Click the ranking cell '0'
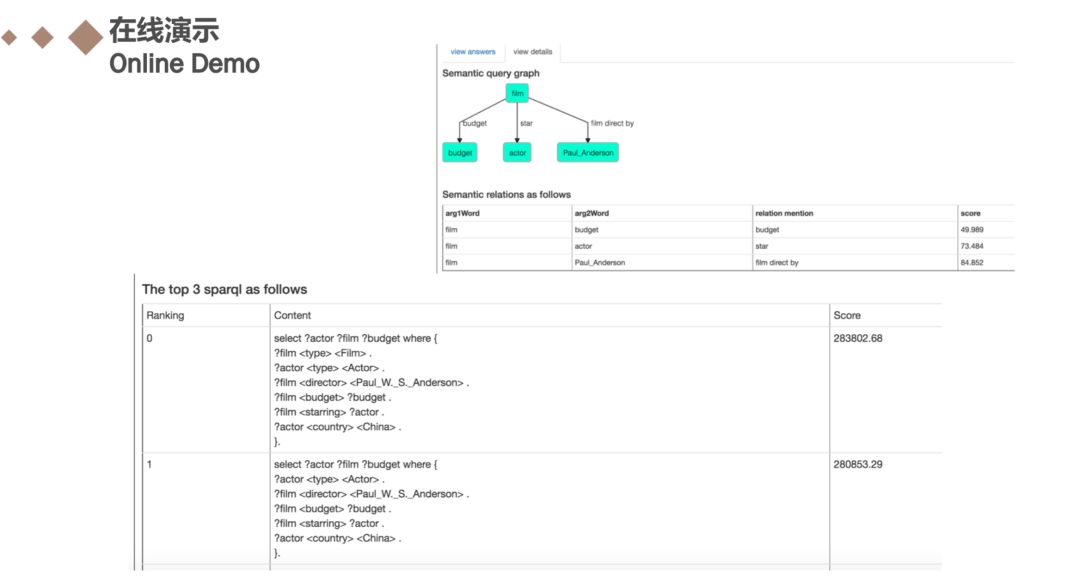Viewport: 1080px width, 583px height. pyautogui.click(x=149, y=338)
